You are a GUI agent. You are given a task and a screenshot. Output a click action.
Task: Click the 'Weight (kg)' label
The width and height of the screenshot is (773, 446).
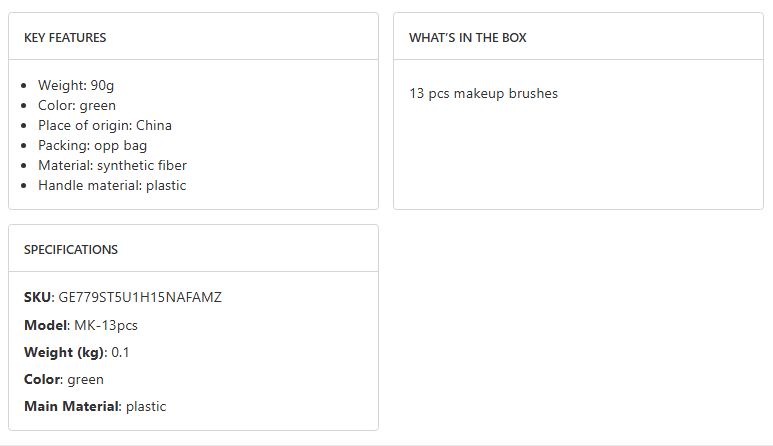[x=63, y=353]
